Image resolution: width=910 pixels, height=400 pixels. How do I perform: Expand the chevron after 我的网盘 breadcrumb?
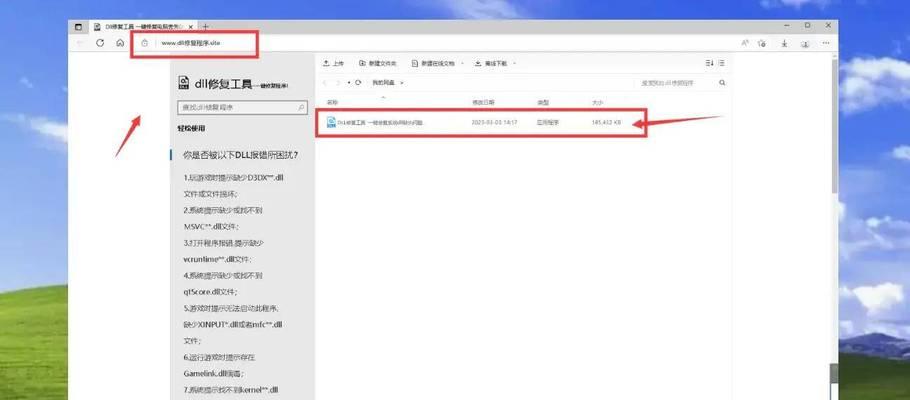[x=402, y=83]
